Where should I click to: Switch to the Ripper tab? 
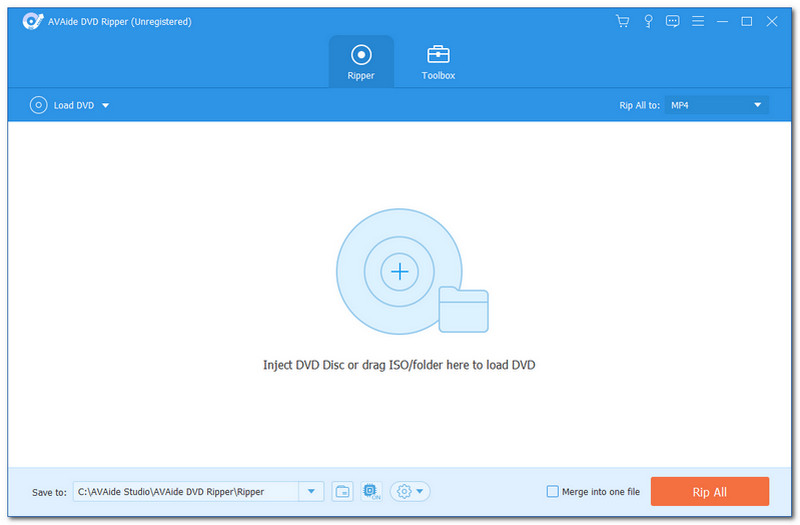pyautogui.click(x=361, y=62)
